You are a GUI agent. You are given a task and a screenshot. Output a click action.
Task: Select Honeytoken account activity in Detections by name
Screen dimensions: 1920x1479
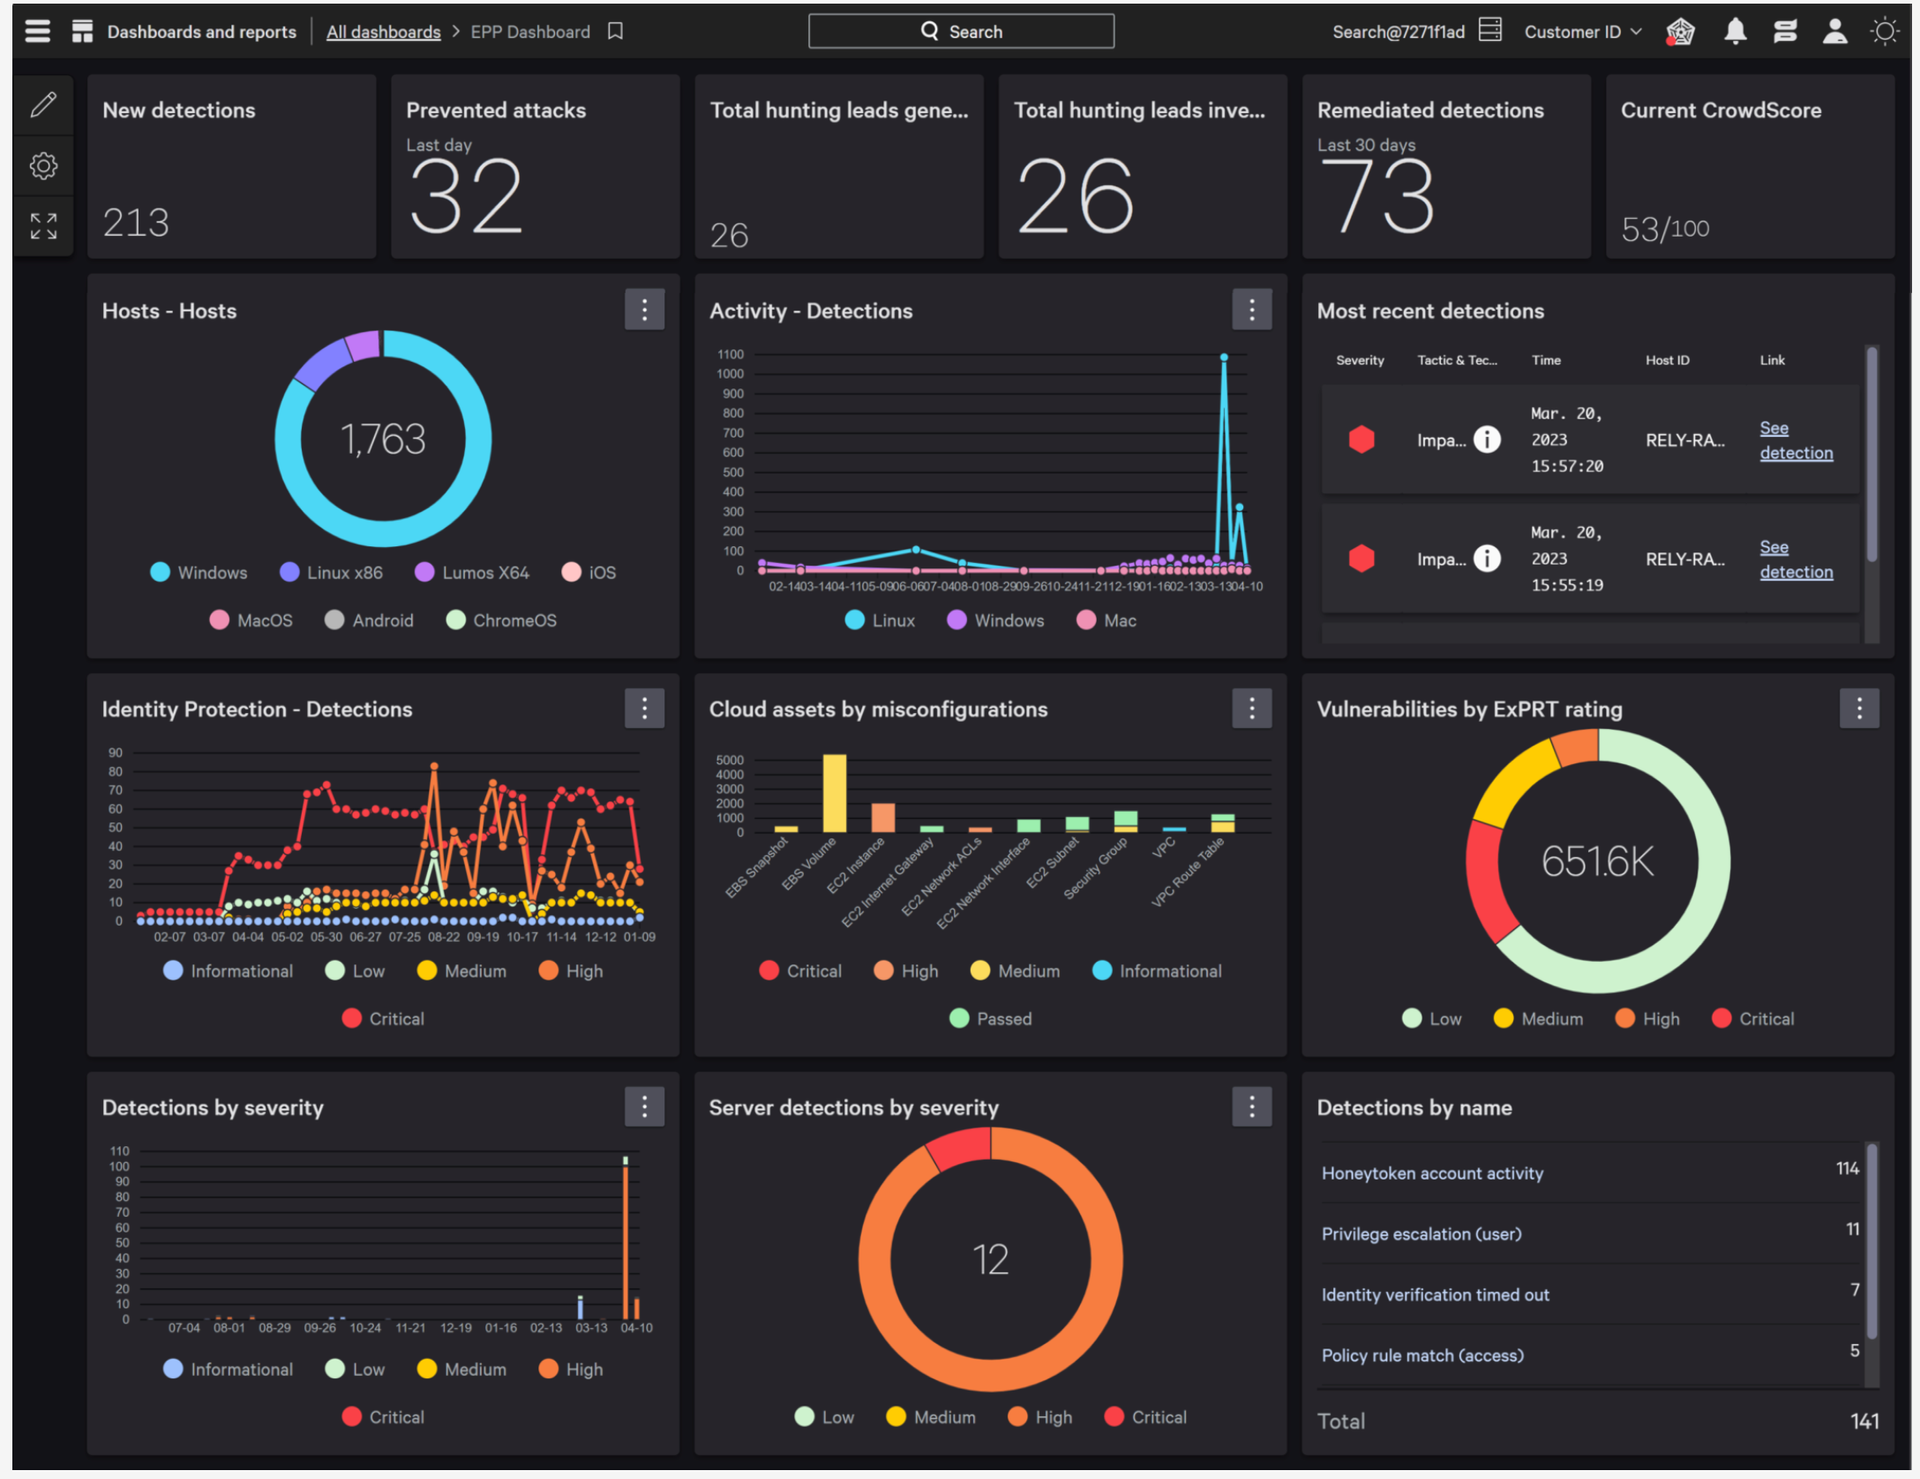[x=1432, y=1173]
